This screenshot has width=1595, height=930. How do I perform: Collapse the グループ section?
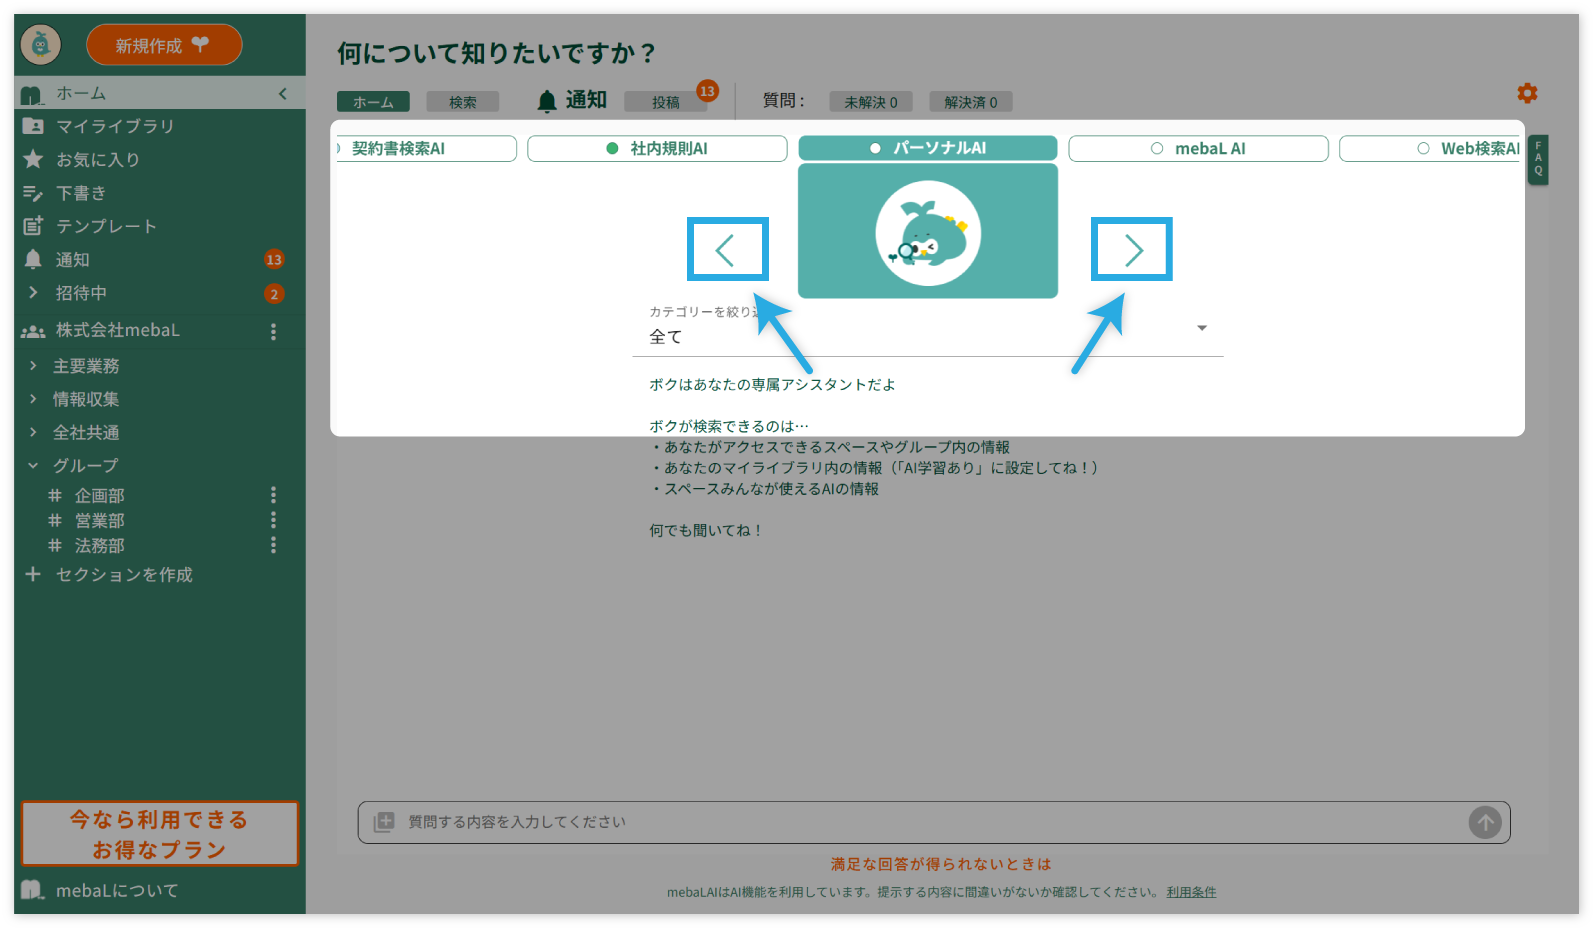(x=33, y=465)
